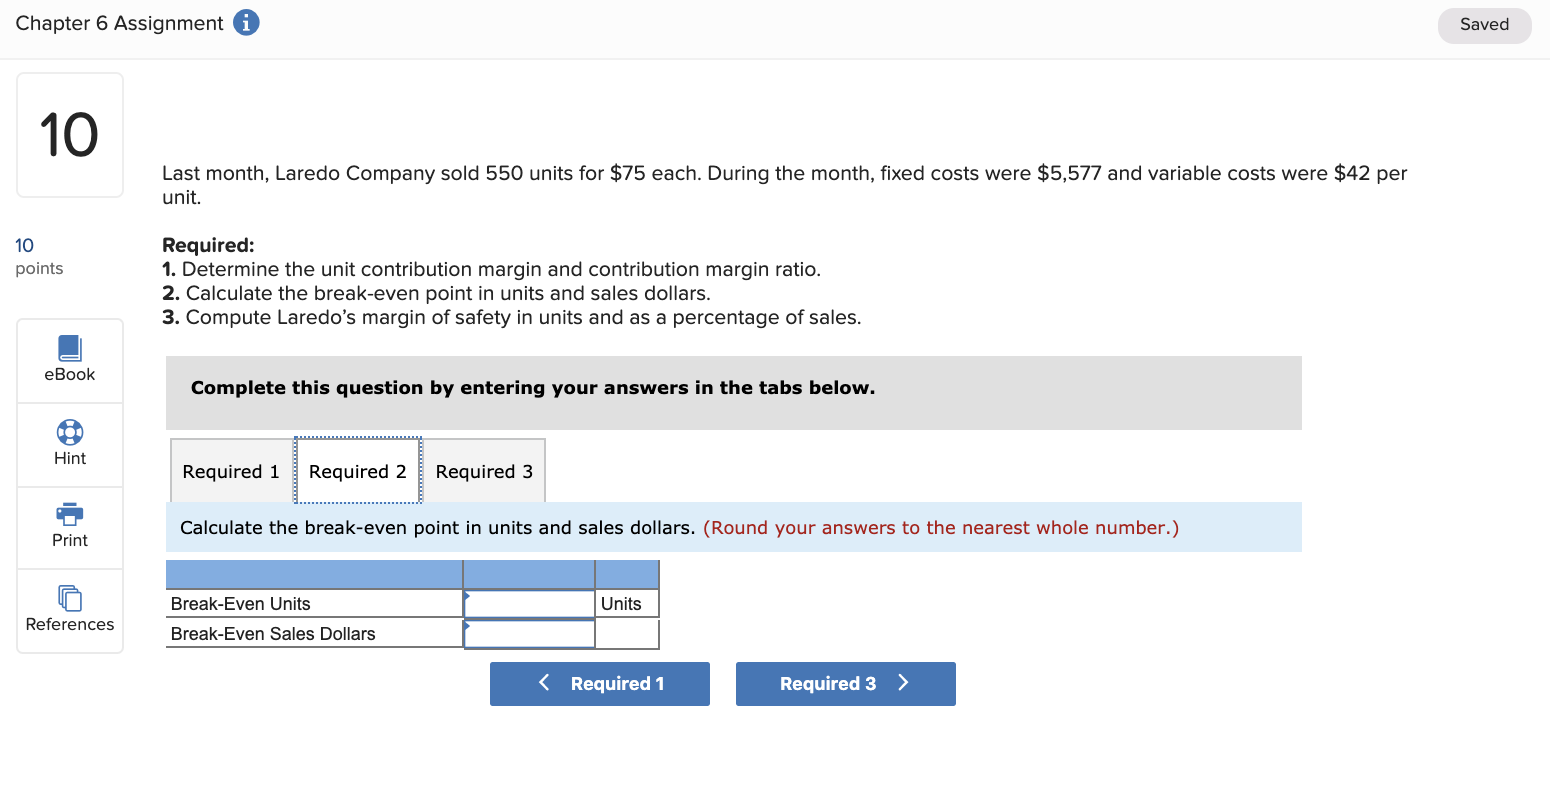The height and width of the screenshot is (810, 1550).
Task: Switch to the Required 3 tab
Action: pos(484,471)
